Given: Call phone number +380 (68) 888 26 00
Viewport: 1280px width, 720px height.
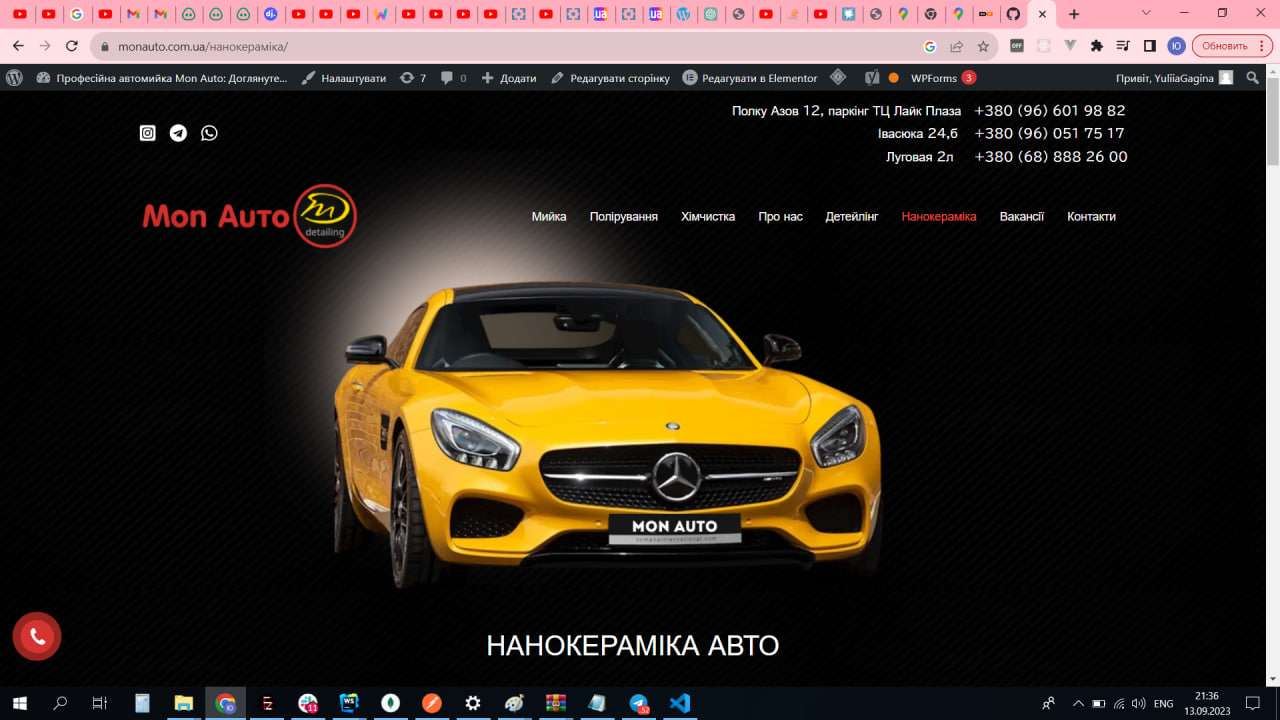Looking at the screenshot, I should [x=1051, y=157].
